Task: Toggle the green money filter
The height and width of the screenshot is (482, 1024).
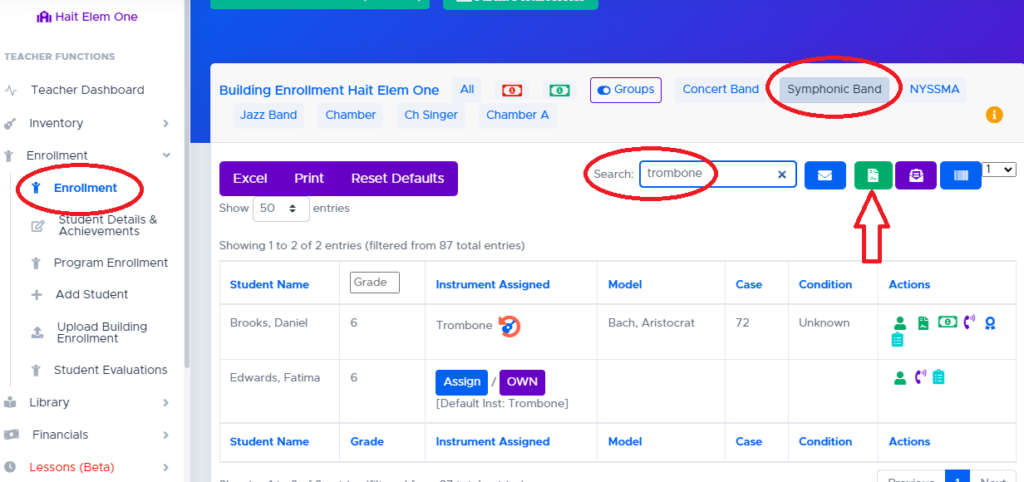Action: [560, 90]
